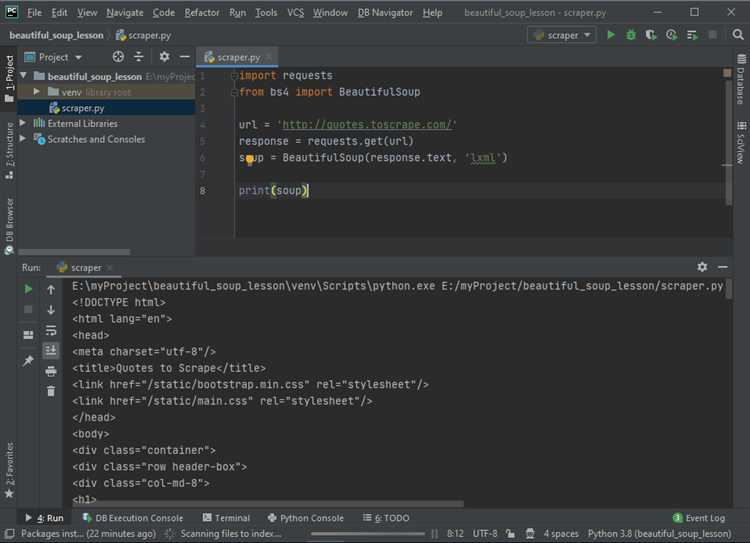Open the UTF-8 encoding selector
This screenshot has height=543, width=750.
coord(485,533)
